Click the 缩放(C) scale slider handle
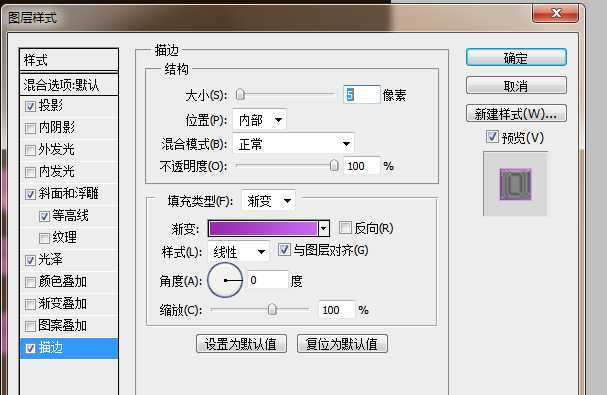607x395 pixels. pyautogui.click(x=272, y=309)
